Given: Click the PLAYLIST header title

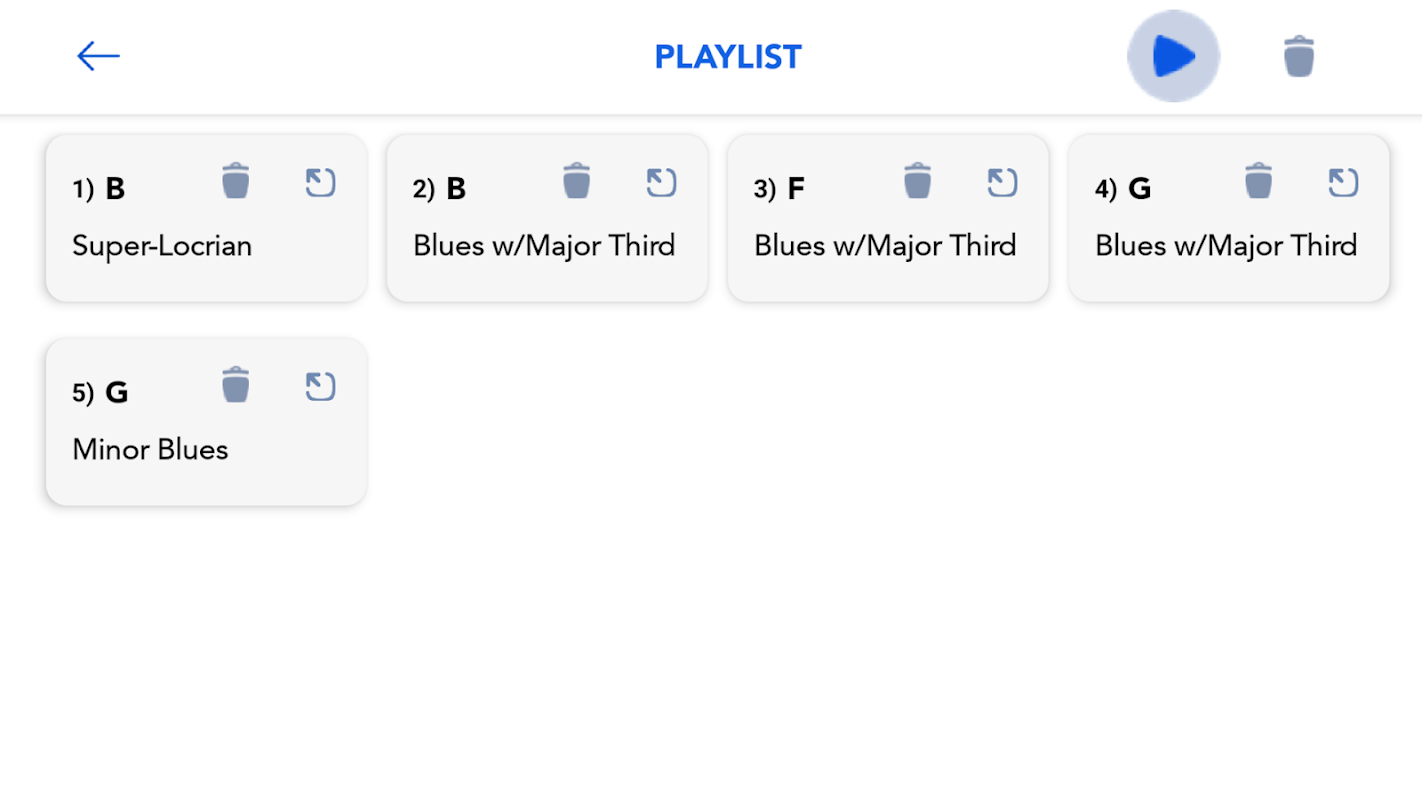Looking at the screenshot, I should [x=728, y=57].
